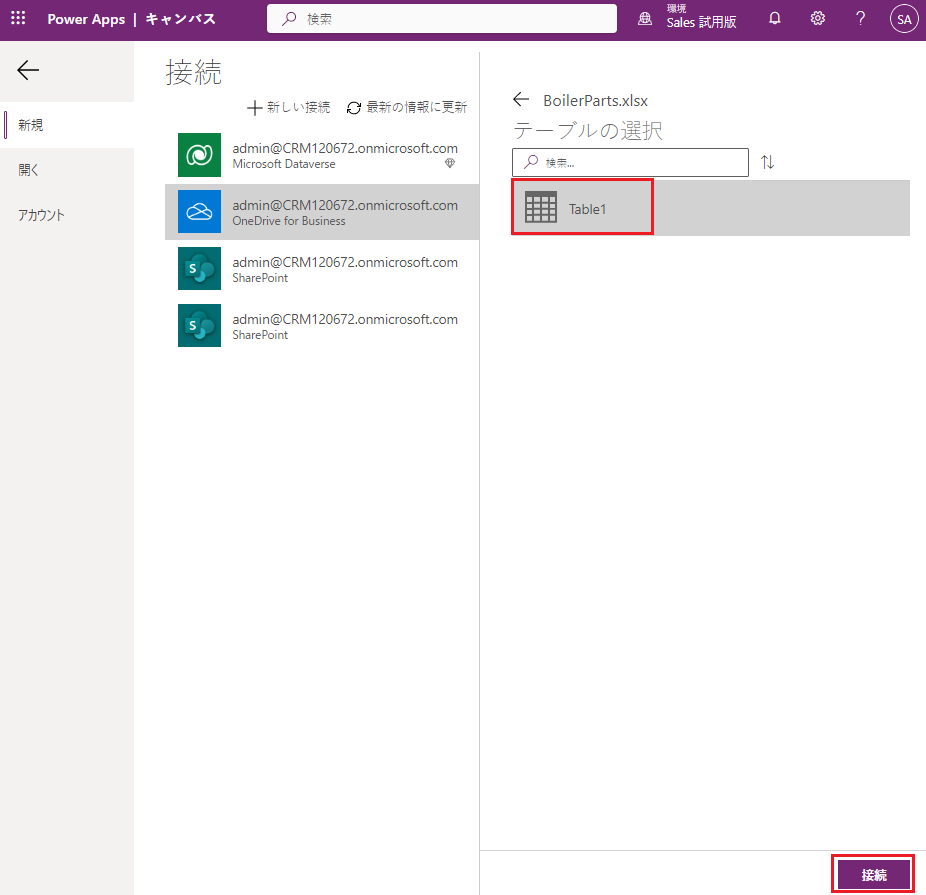
Task: Select the Table1 entry in the list
Action: click(x=710, y=208)
